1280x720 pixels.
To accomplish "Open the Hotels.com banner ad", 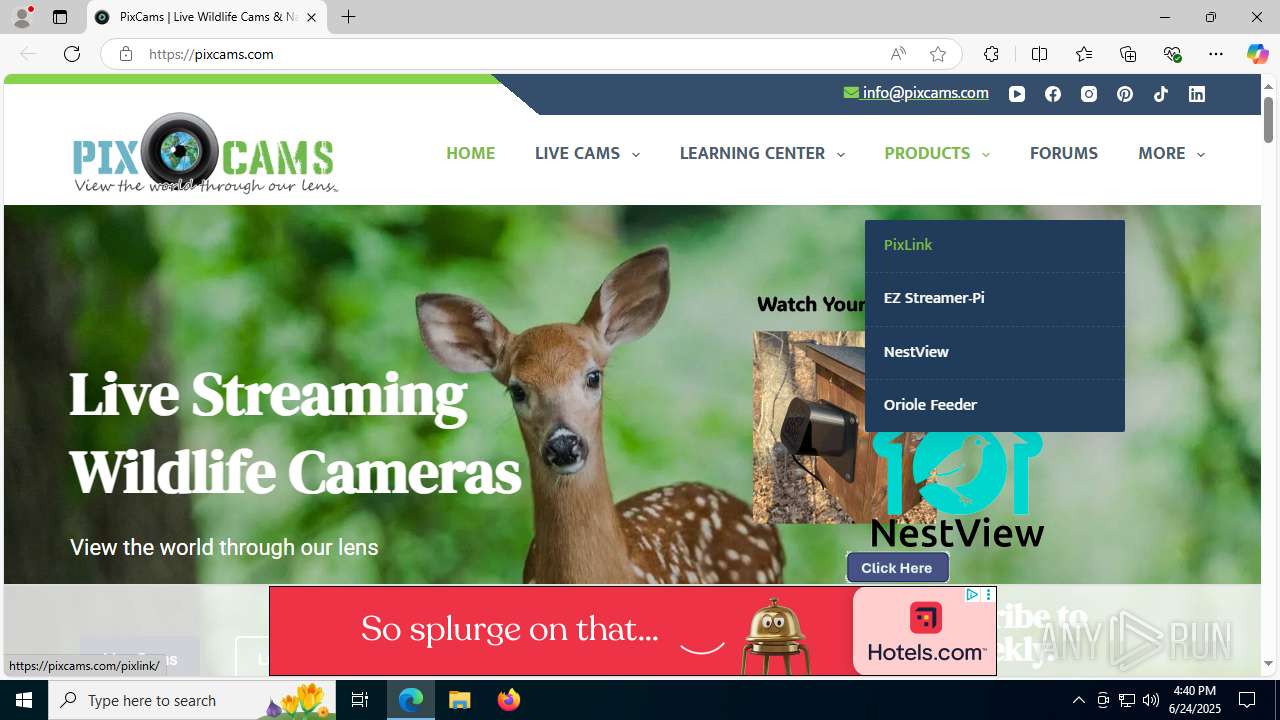I will pos(632,631).
